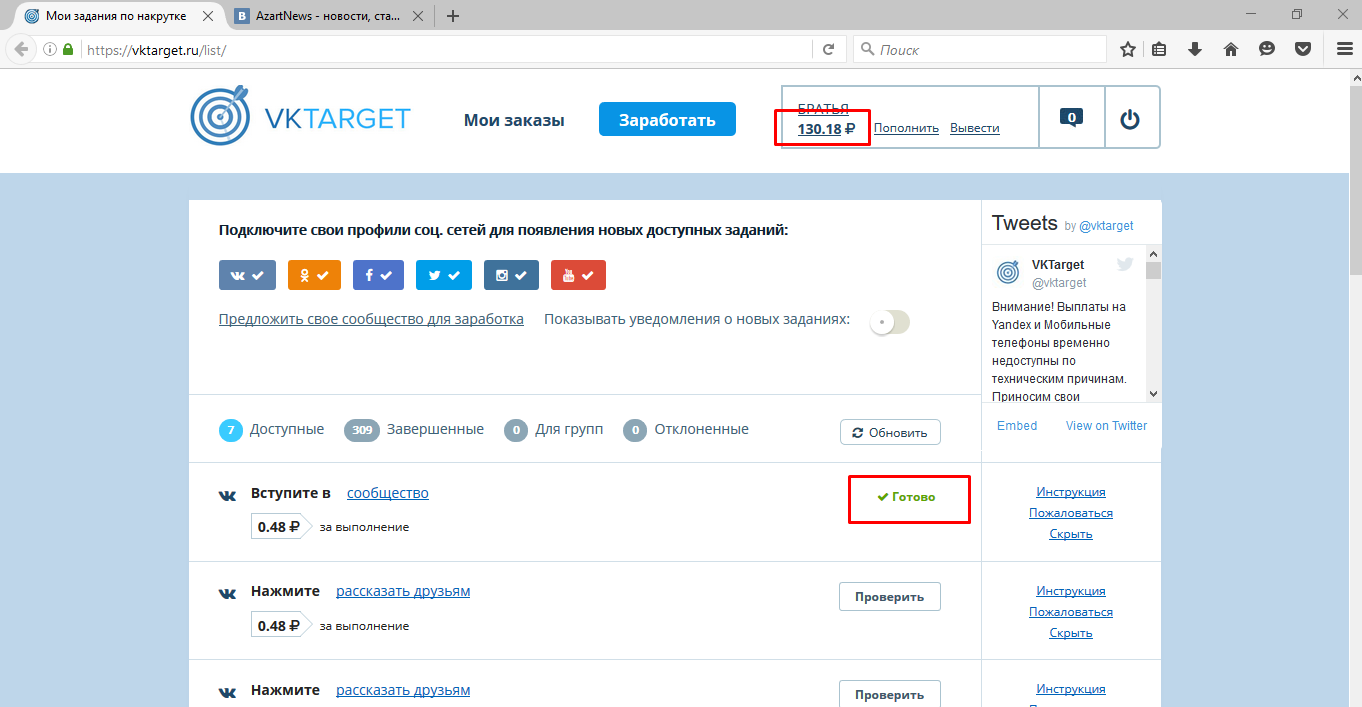Screen dimensions: 1362x707
Task: Click in the browser URL address field
Action: coord(445,49)
